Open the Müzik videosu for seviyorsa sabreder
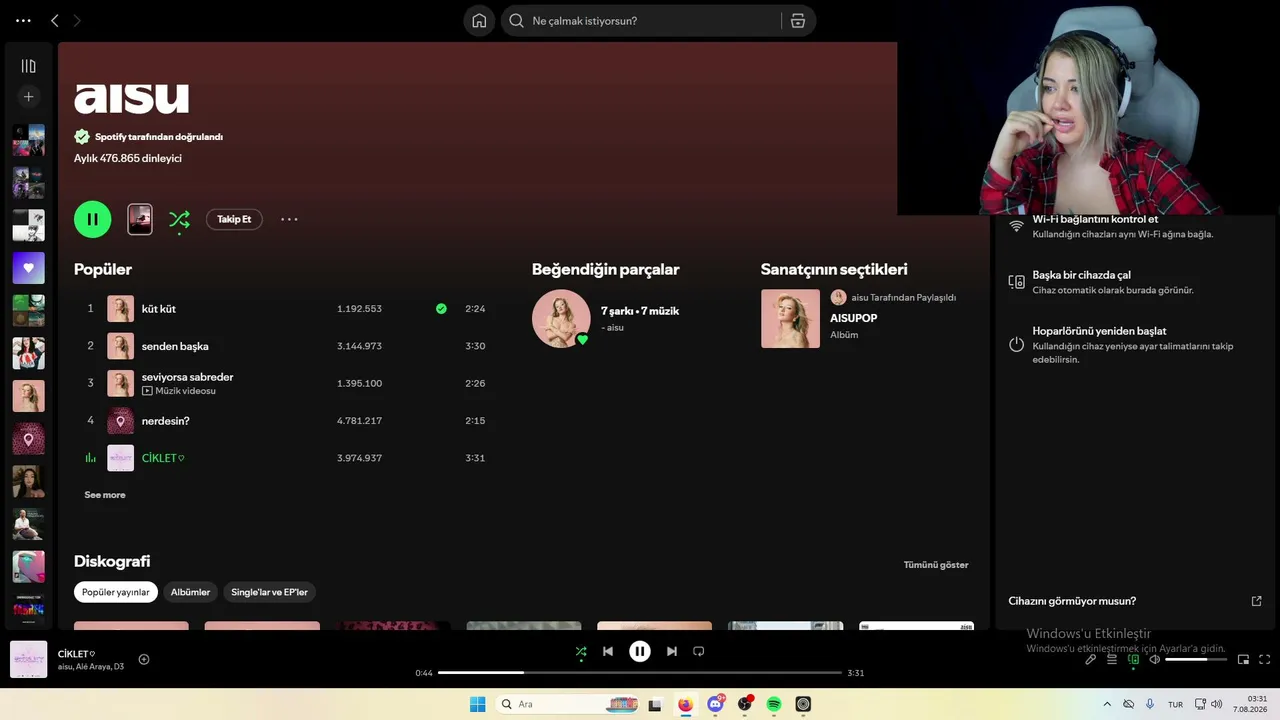 pos(179,391)
